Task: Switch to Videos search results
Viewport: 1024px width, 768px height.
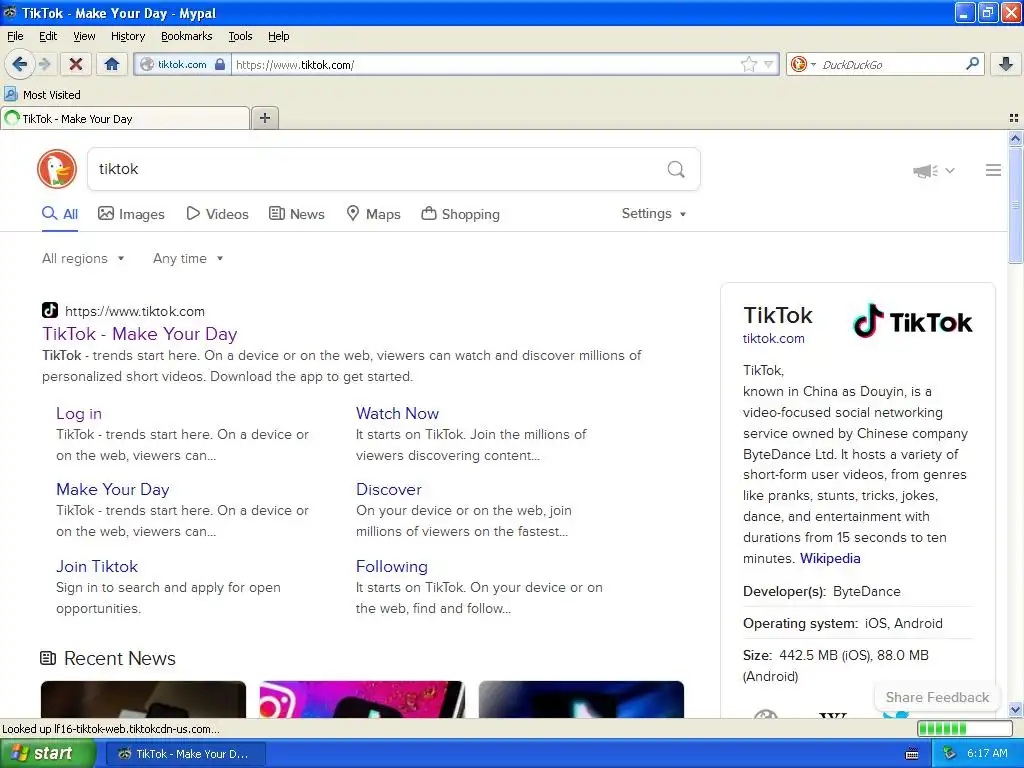Action: tap(217, 214)
